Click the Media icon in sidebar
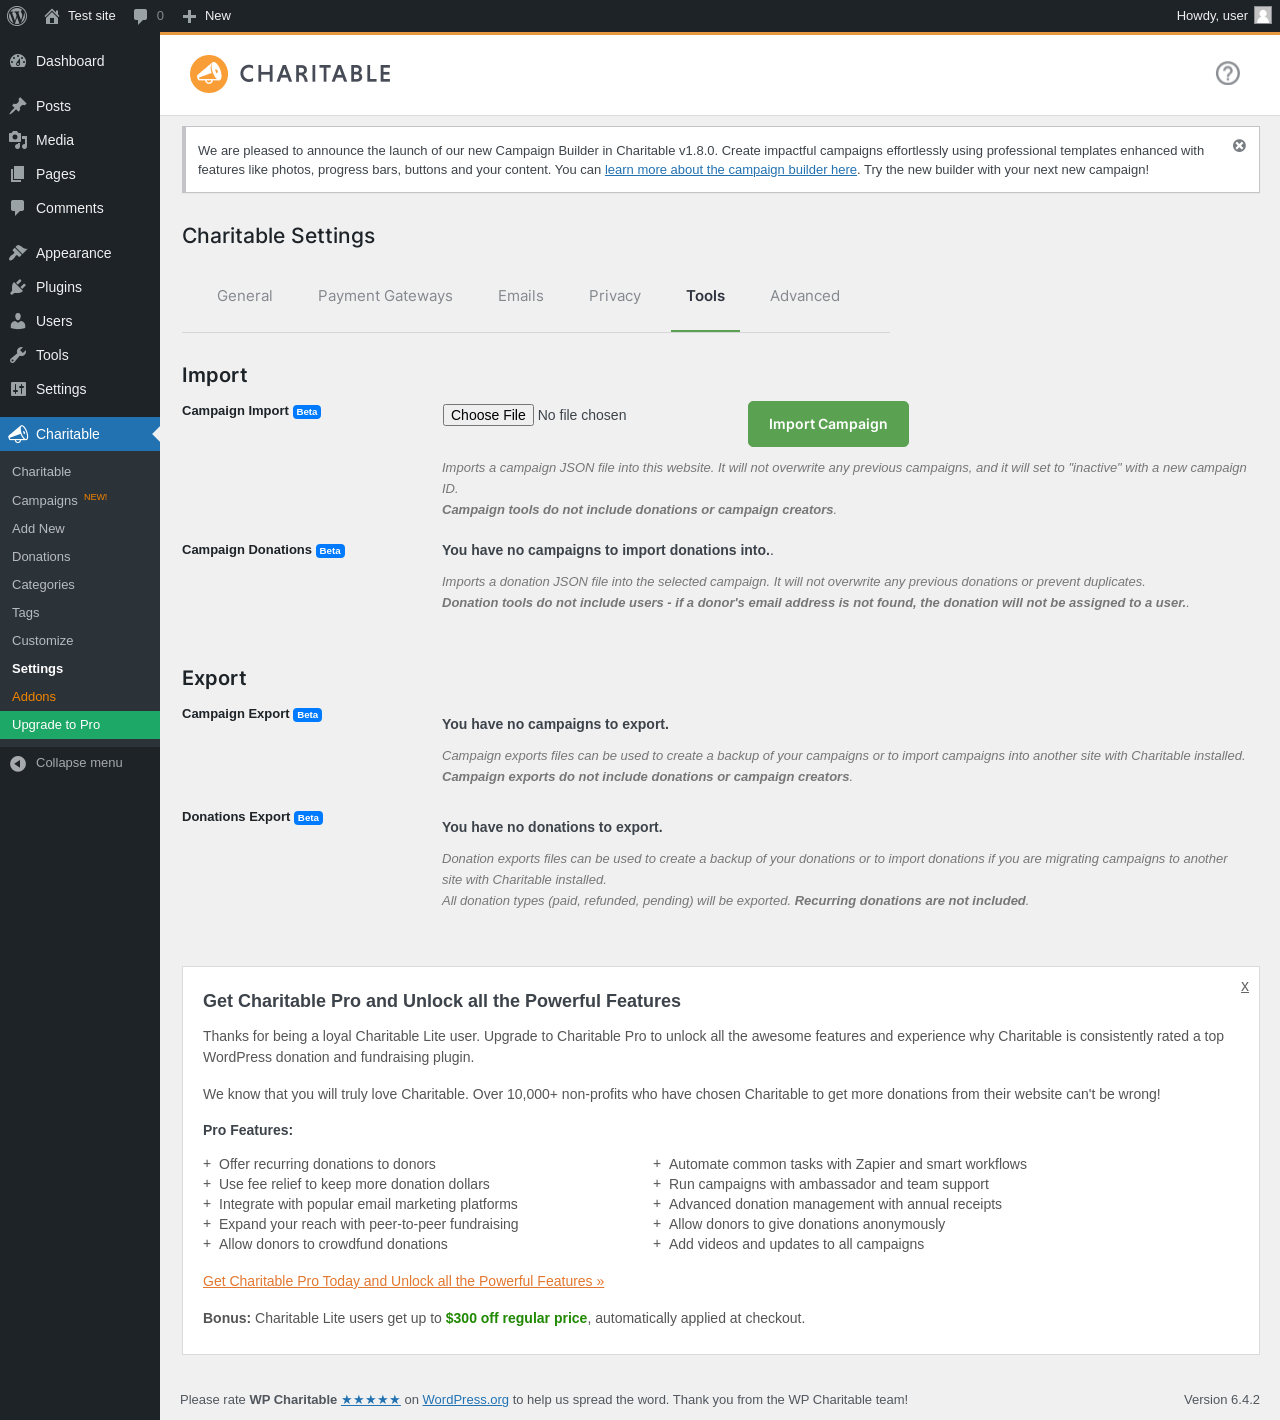This screenshot has height=1420, width=1280. pyautogui.click(x=18, y=140)
